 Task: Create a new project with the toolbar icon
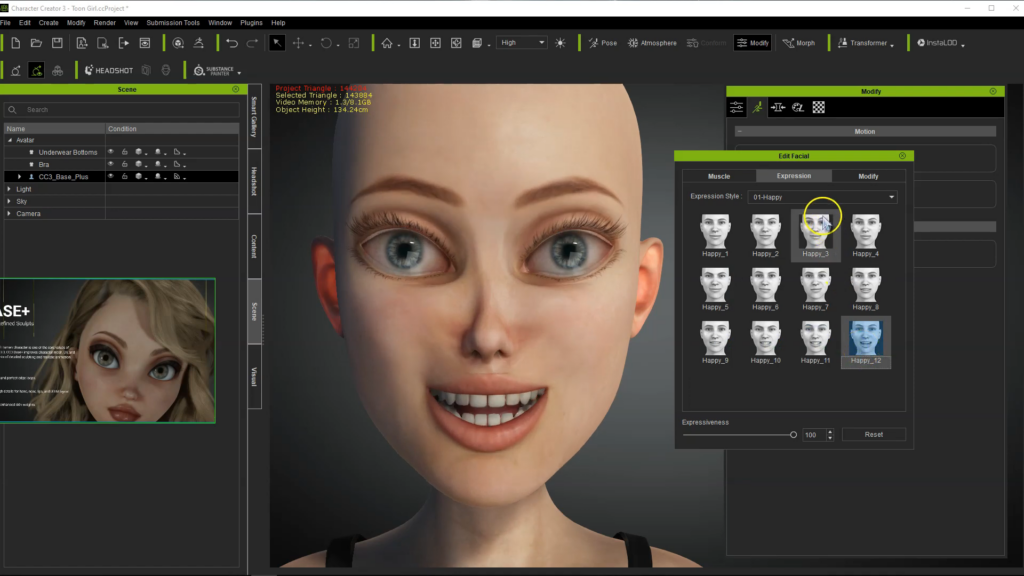click(x=16, y=43)
